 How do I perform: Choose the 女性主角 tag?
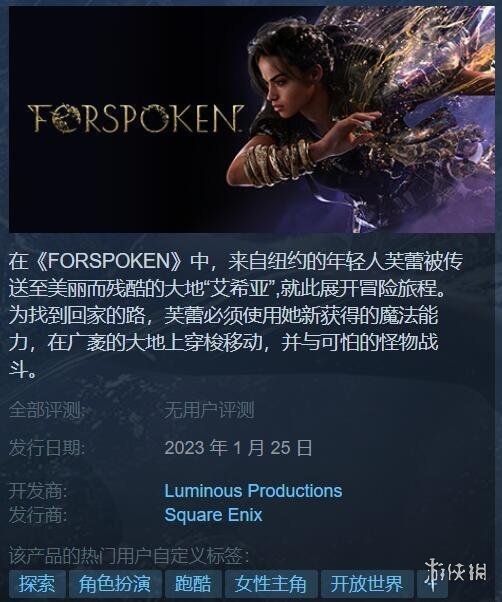271,584
